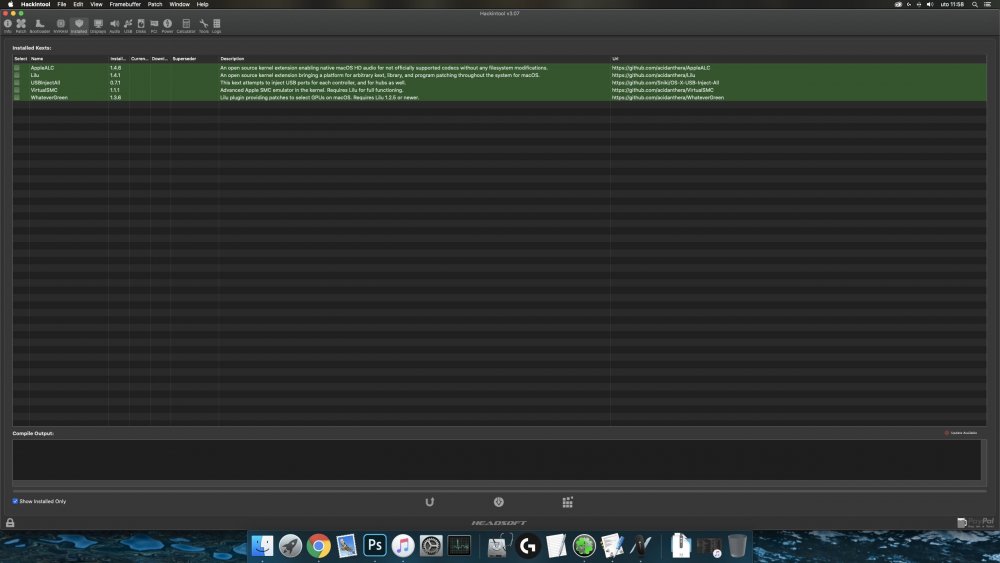Viewport: 1000px width, 563px height.
Task: Launch Photoshop from the dock
Action: click(x=374, y=546)
